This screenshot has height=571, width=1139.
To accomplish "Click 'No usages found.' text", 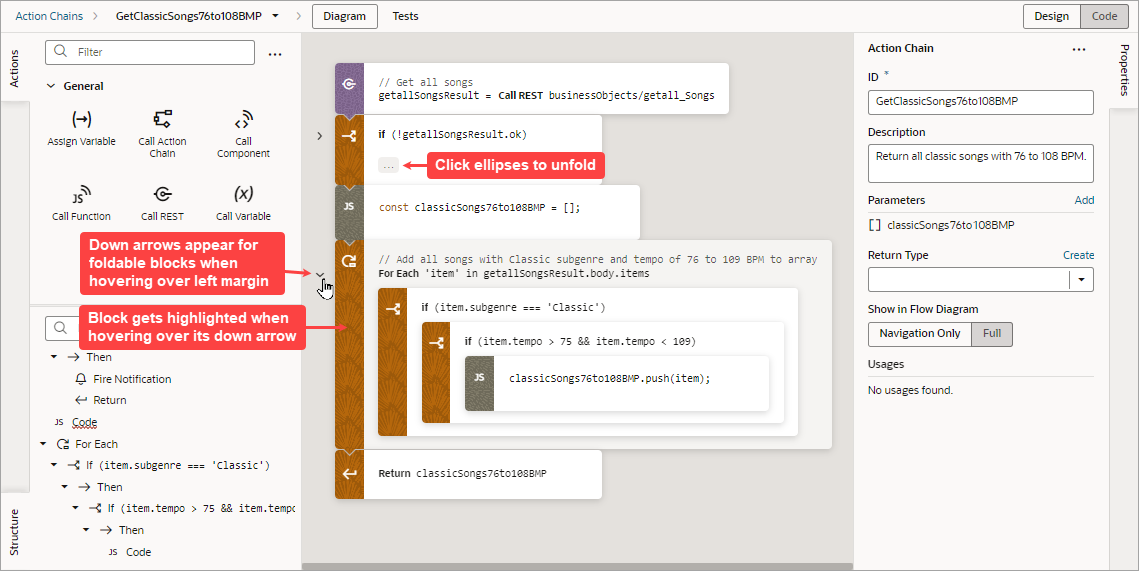I will click(910, 390).
